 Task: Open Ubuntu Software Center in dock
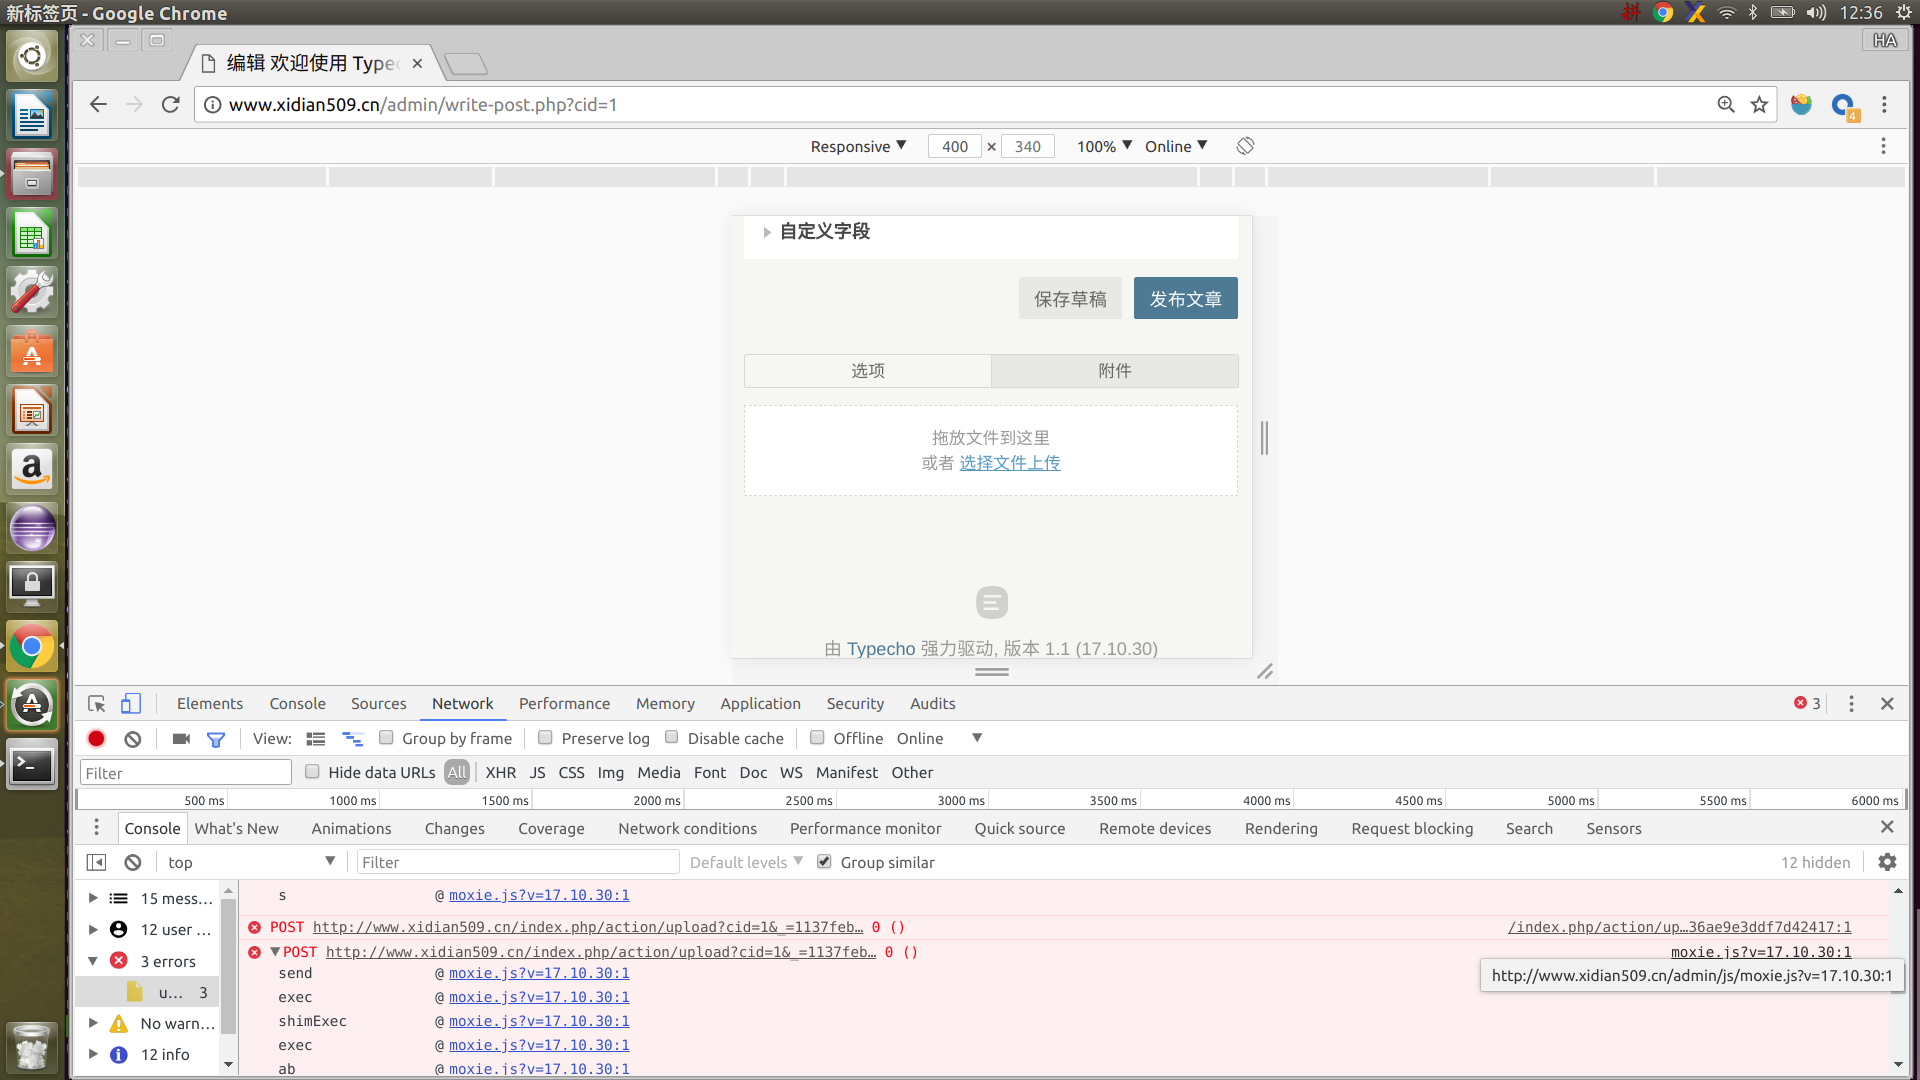pyautogui.click(x=32, y=352)
